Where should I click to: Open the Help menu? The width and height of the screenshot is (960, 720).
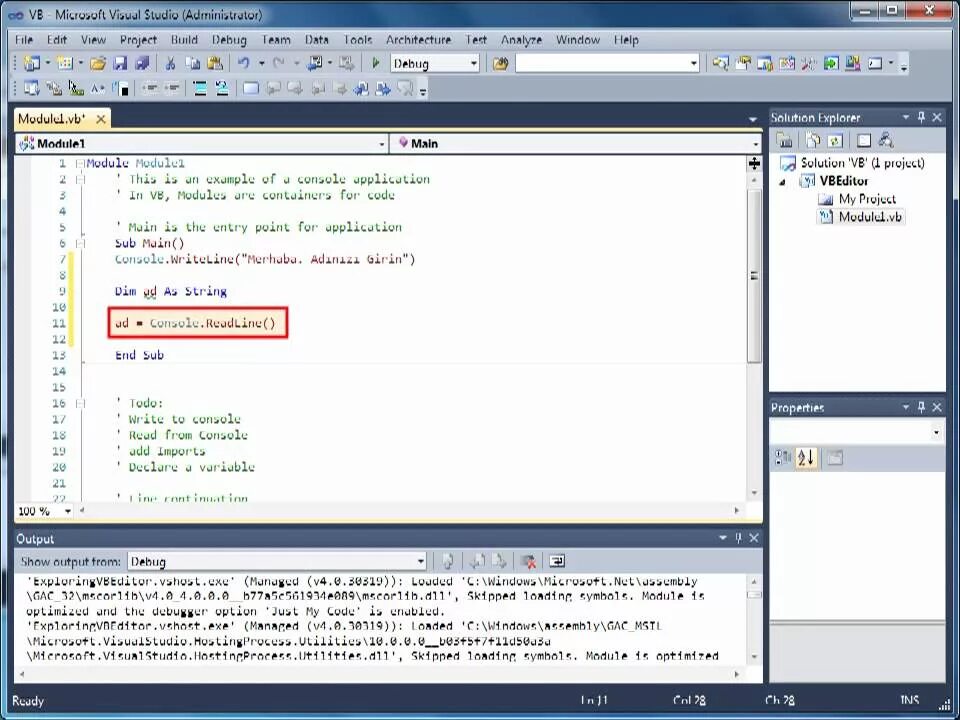coord(626,40)
